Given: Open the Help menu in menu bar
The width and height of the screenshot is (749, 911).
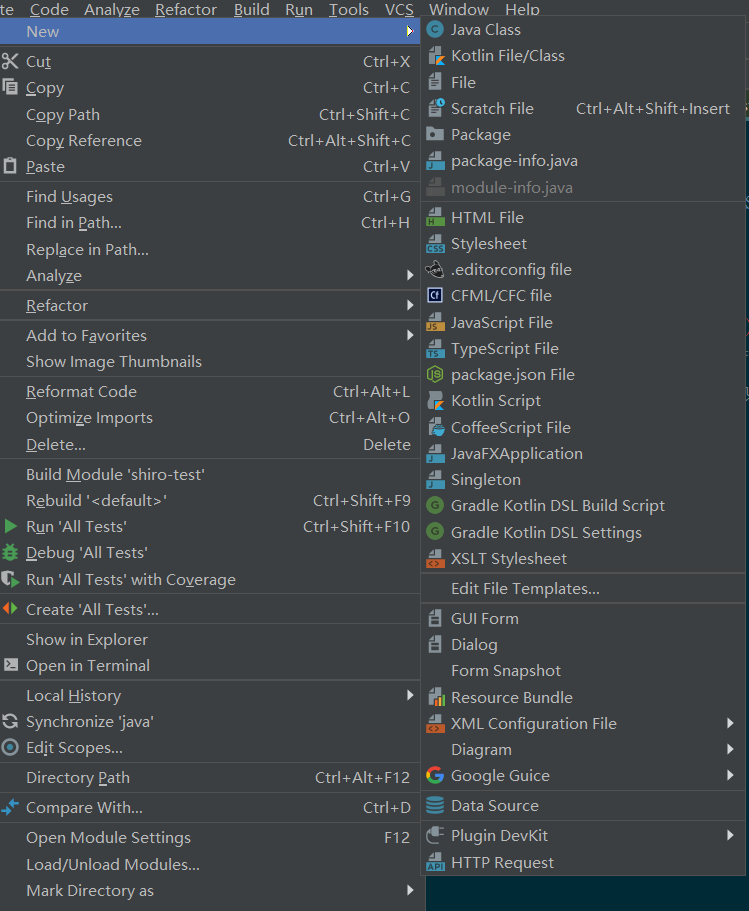Looking at the screenshot, I should (522, 9).
